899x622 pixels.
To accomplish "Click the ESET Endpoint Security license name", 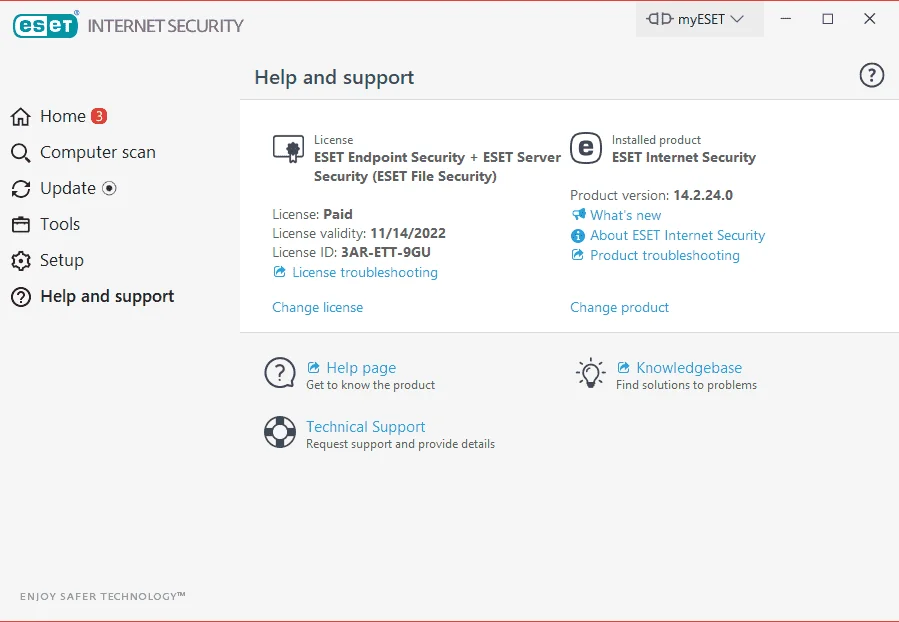I will 437,167.
